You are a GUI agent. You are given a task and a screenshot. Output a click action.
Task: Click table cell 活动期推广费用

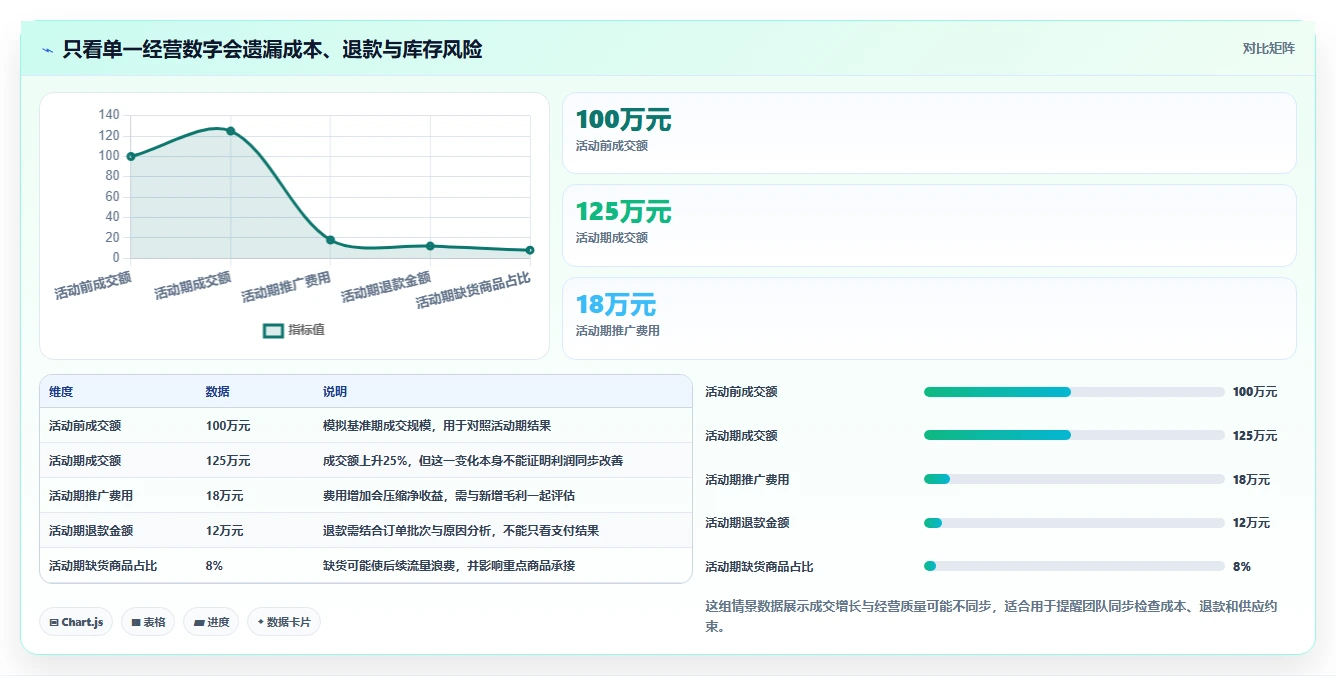[91, 495]
